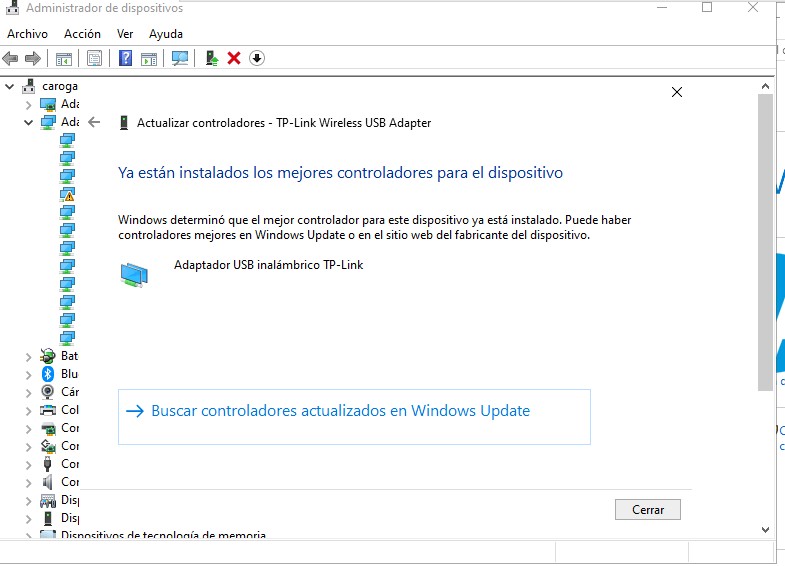Viewport: 785px width, 566px height.
Task: Collapse the caroga root computer node
Action: (x=9, y=86)
